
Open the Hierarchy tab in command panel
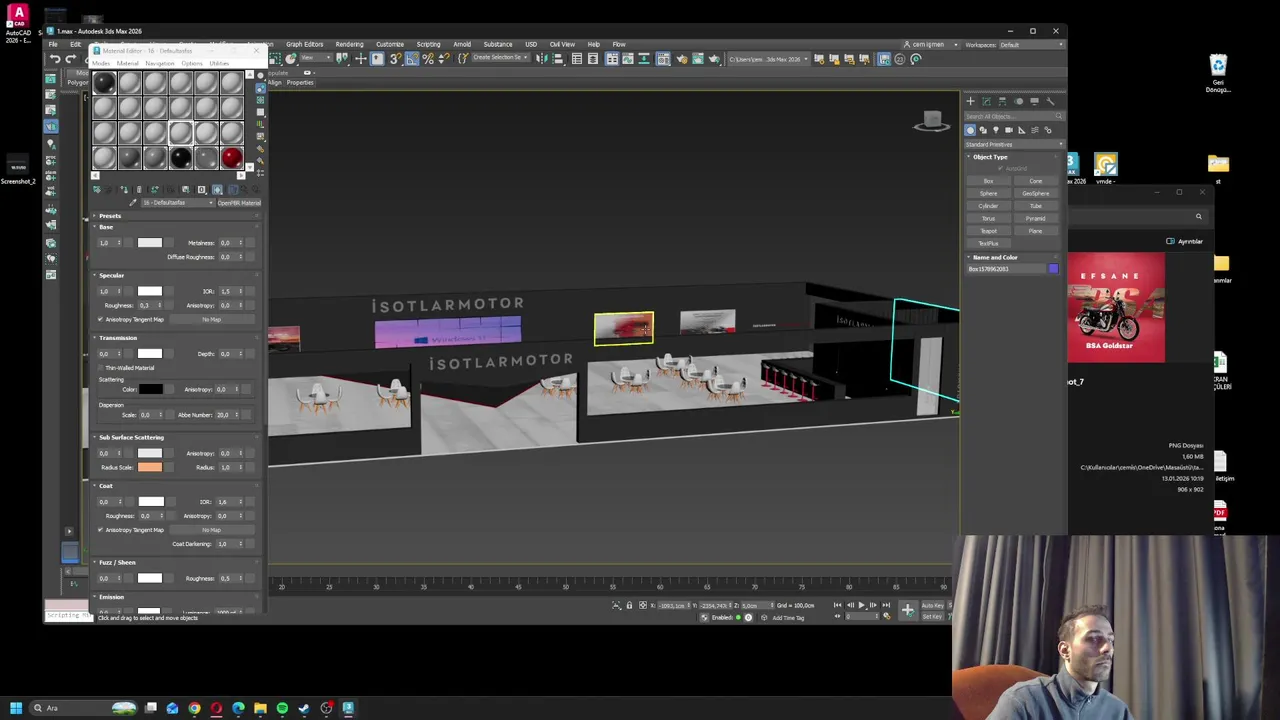click(x=1002, y=101)
